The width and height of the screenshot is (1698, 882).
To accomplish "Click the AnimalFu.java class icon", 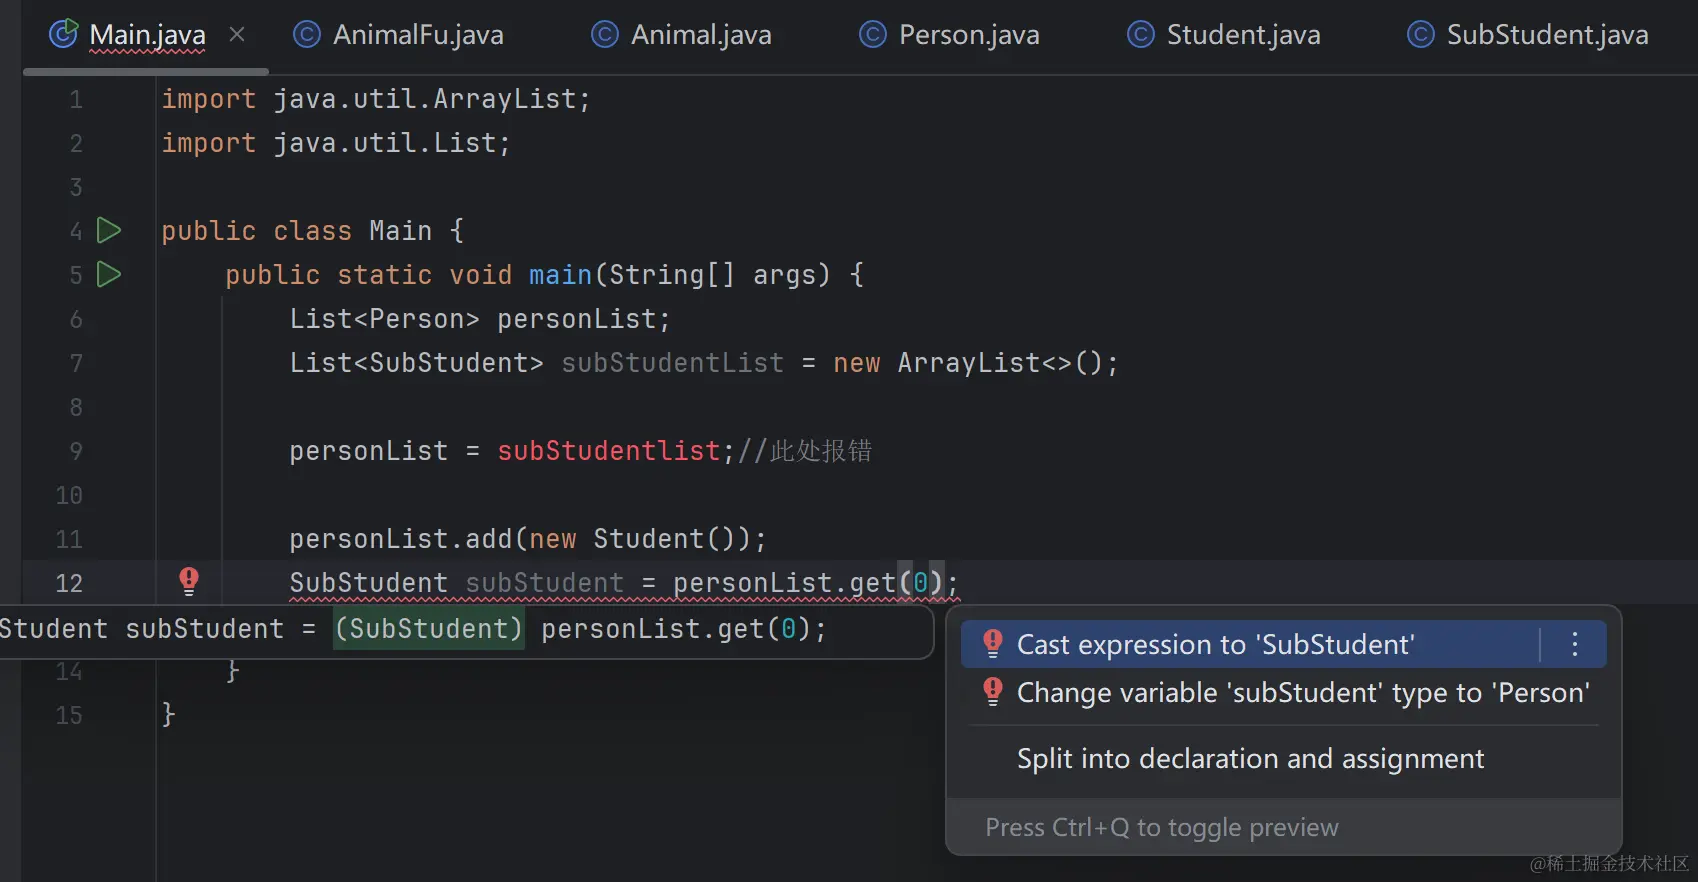I will tap(306, 35).
